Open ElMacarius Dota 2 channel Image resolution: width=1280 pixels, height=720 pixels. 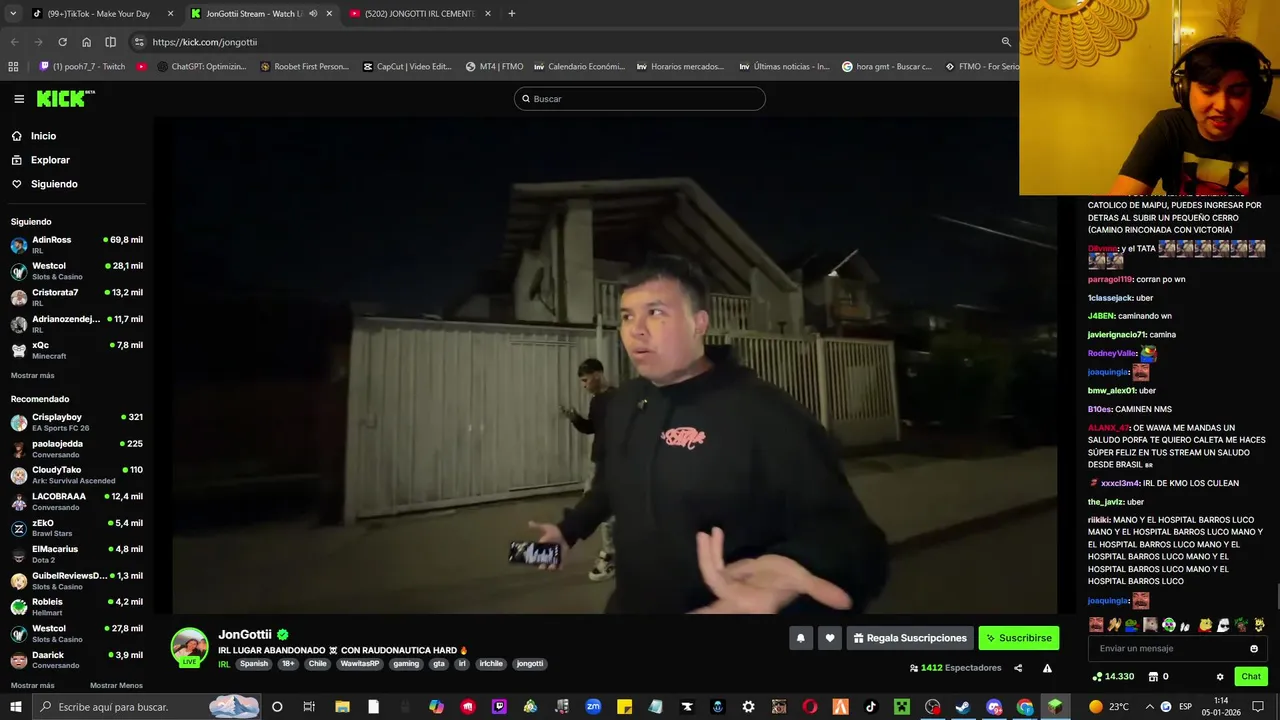(76, 554)
